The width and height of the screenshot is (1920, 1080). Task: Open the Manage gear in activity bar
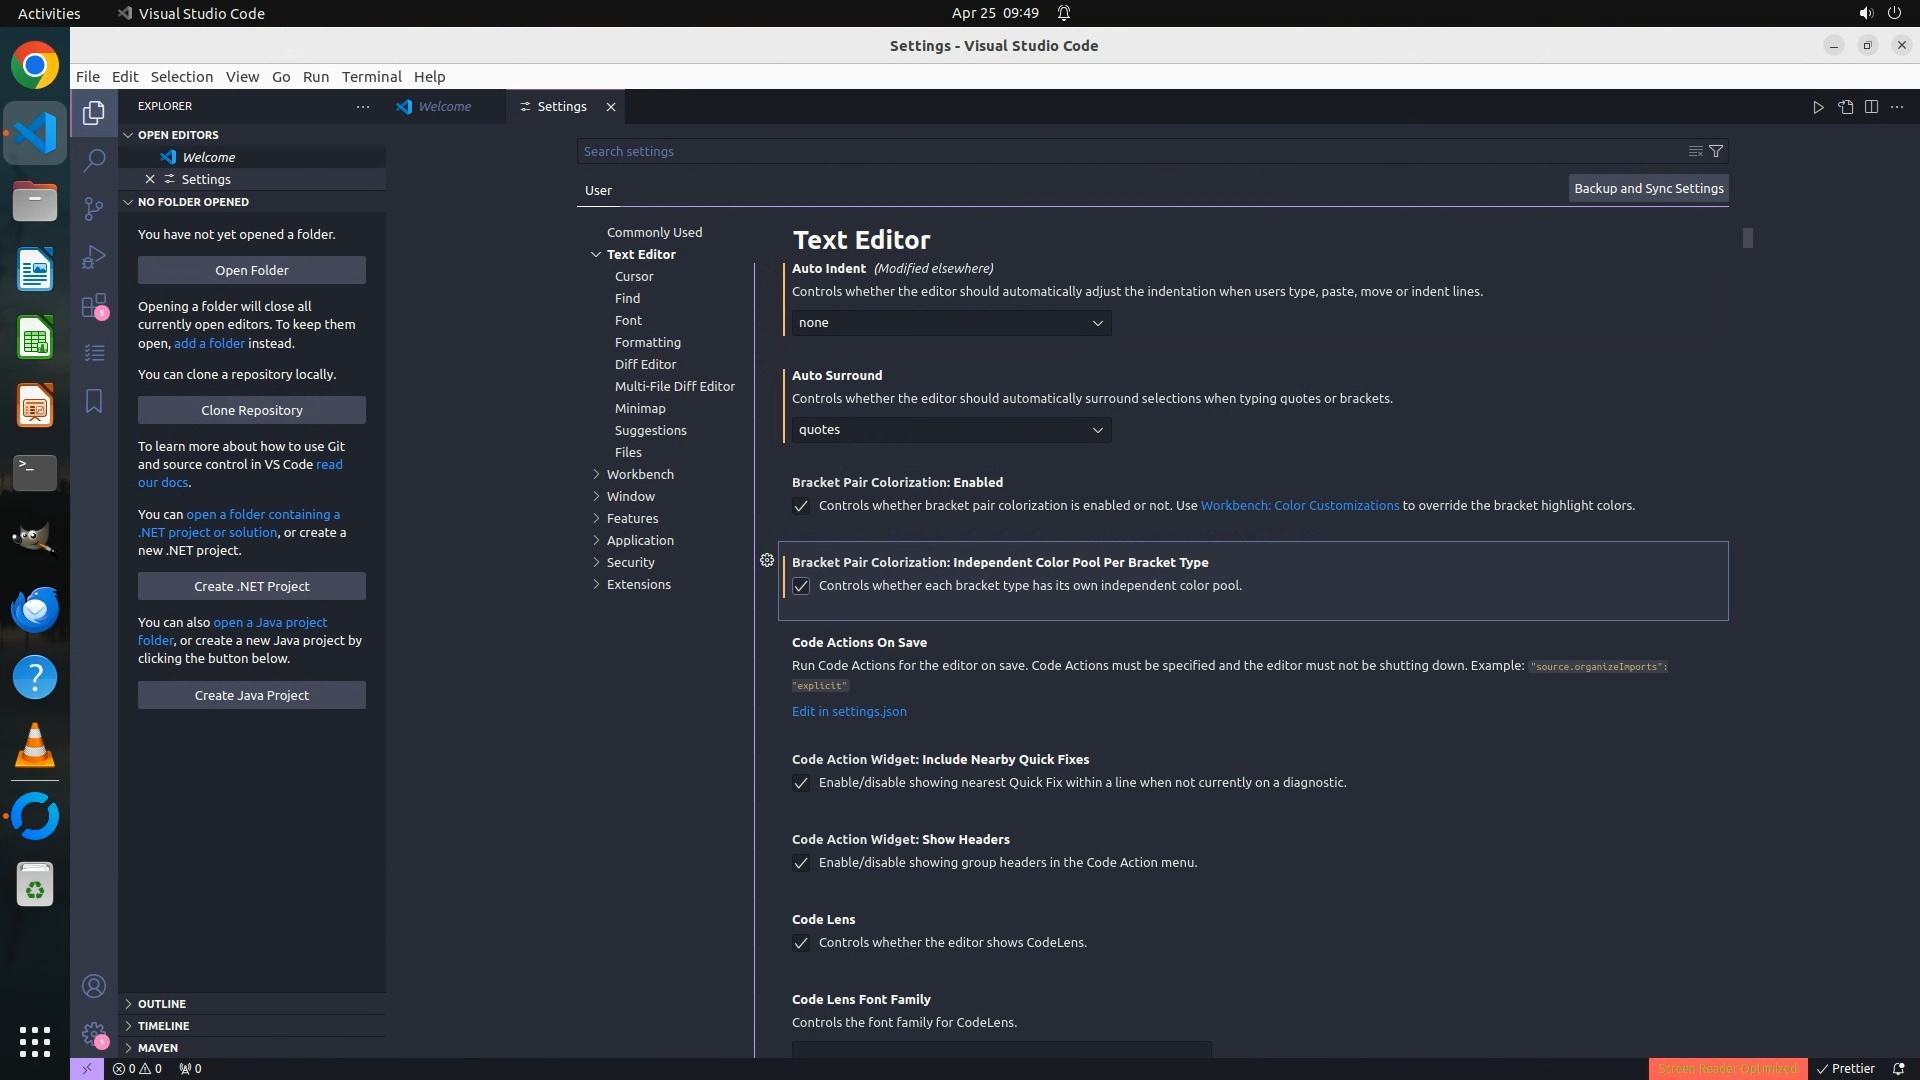click(x=94, y=1034)
